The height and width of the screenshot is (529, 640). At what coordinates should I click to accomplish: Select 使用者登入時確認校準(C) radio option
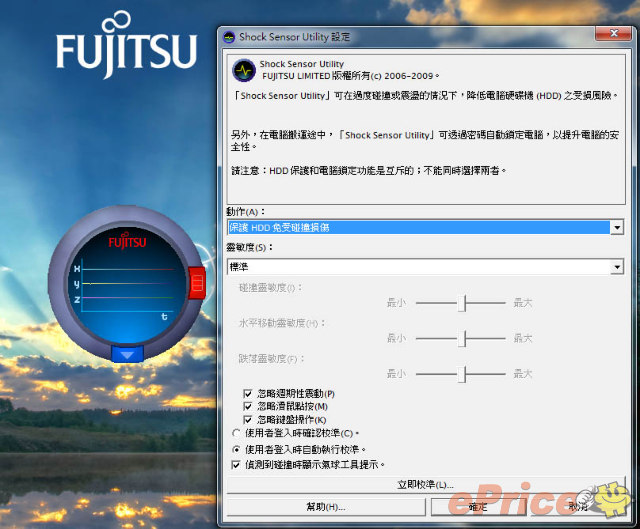(x=236, y=433)
